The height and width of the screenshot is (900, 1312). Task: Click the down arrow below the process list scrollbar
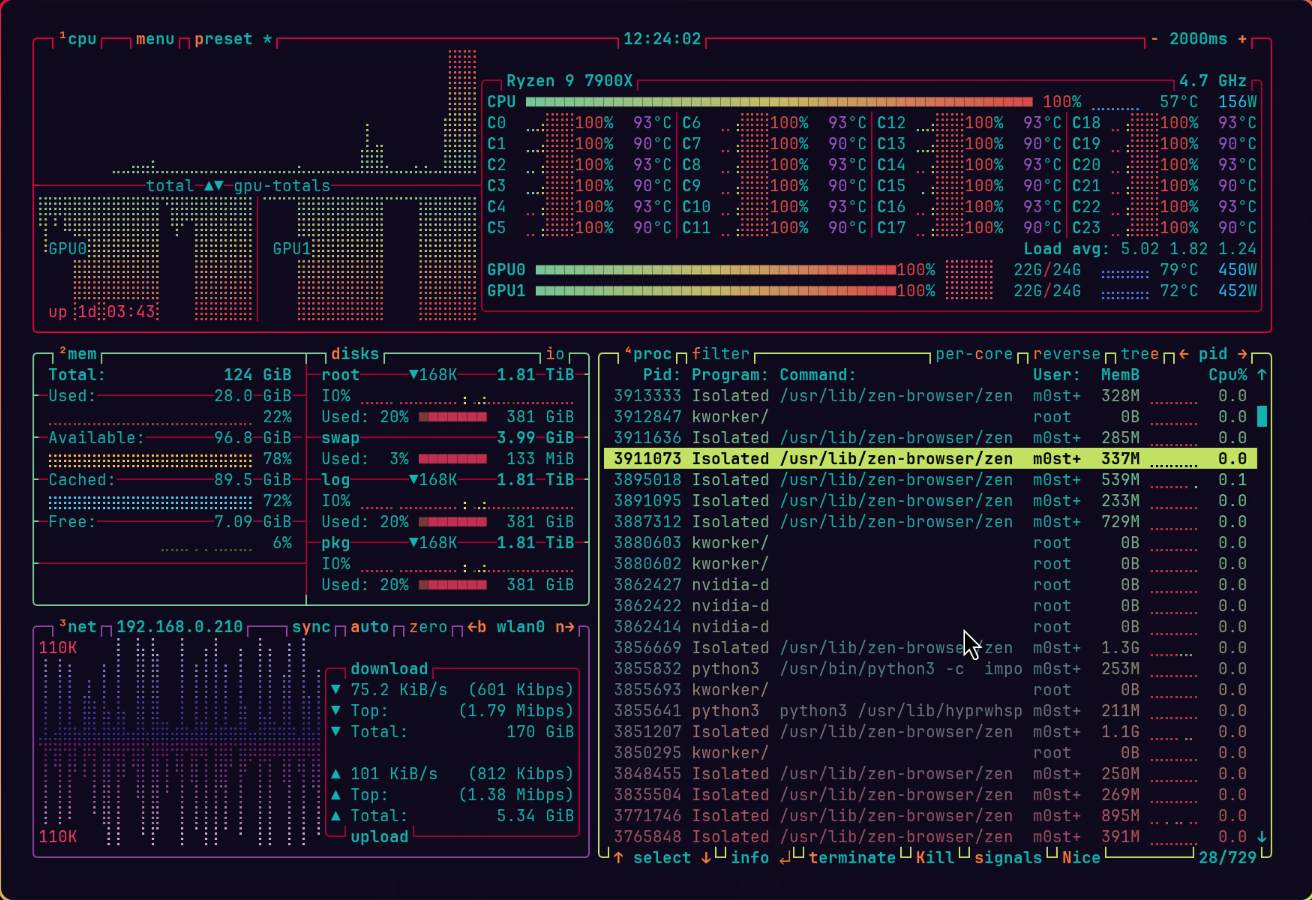coord(1261,836)
